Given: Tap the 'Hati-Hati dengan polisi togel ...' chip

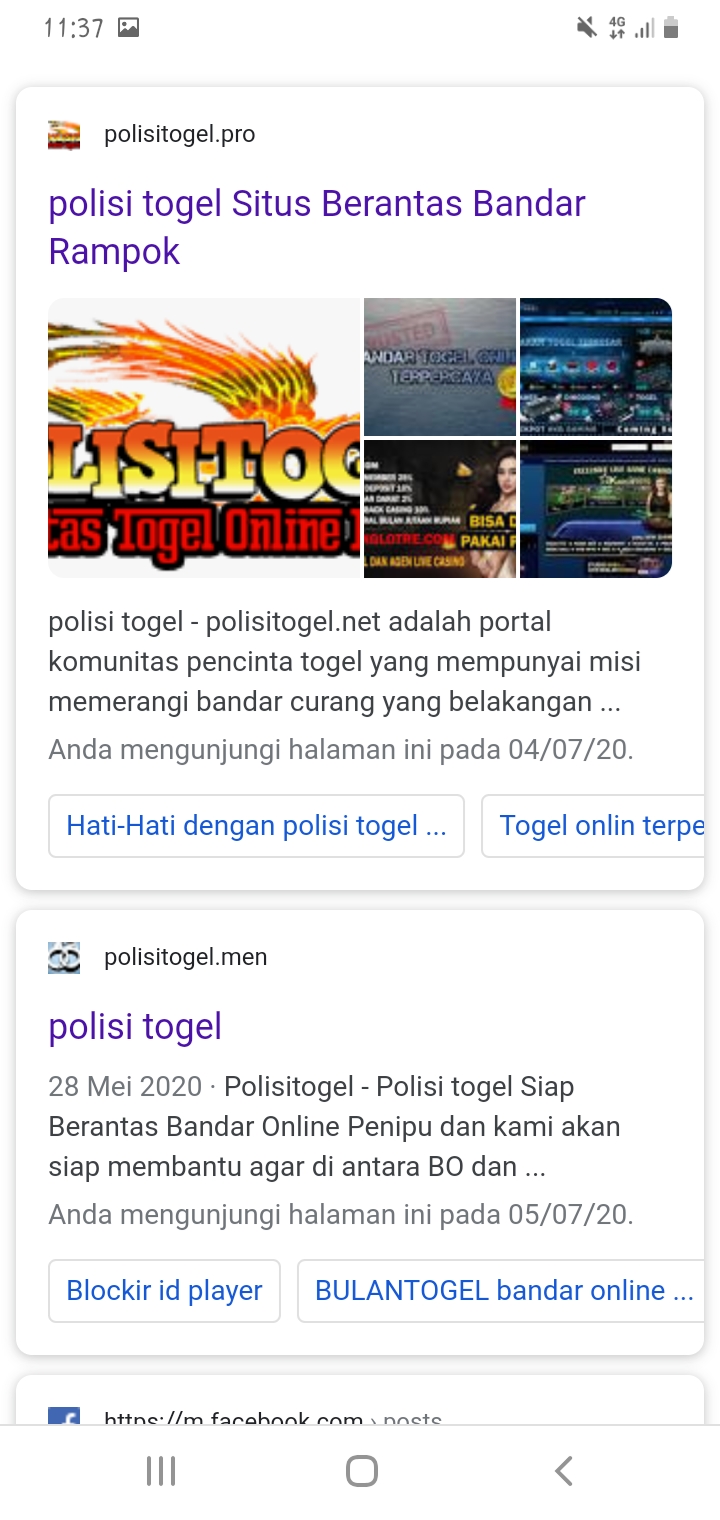Looking at the screenshot, I should (x=256, y=826).
